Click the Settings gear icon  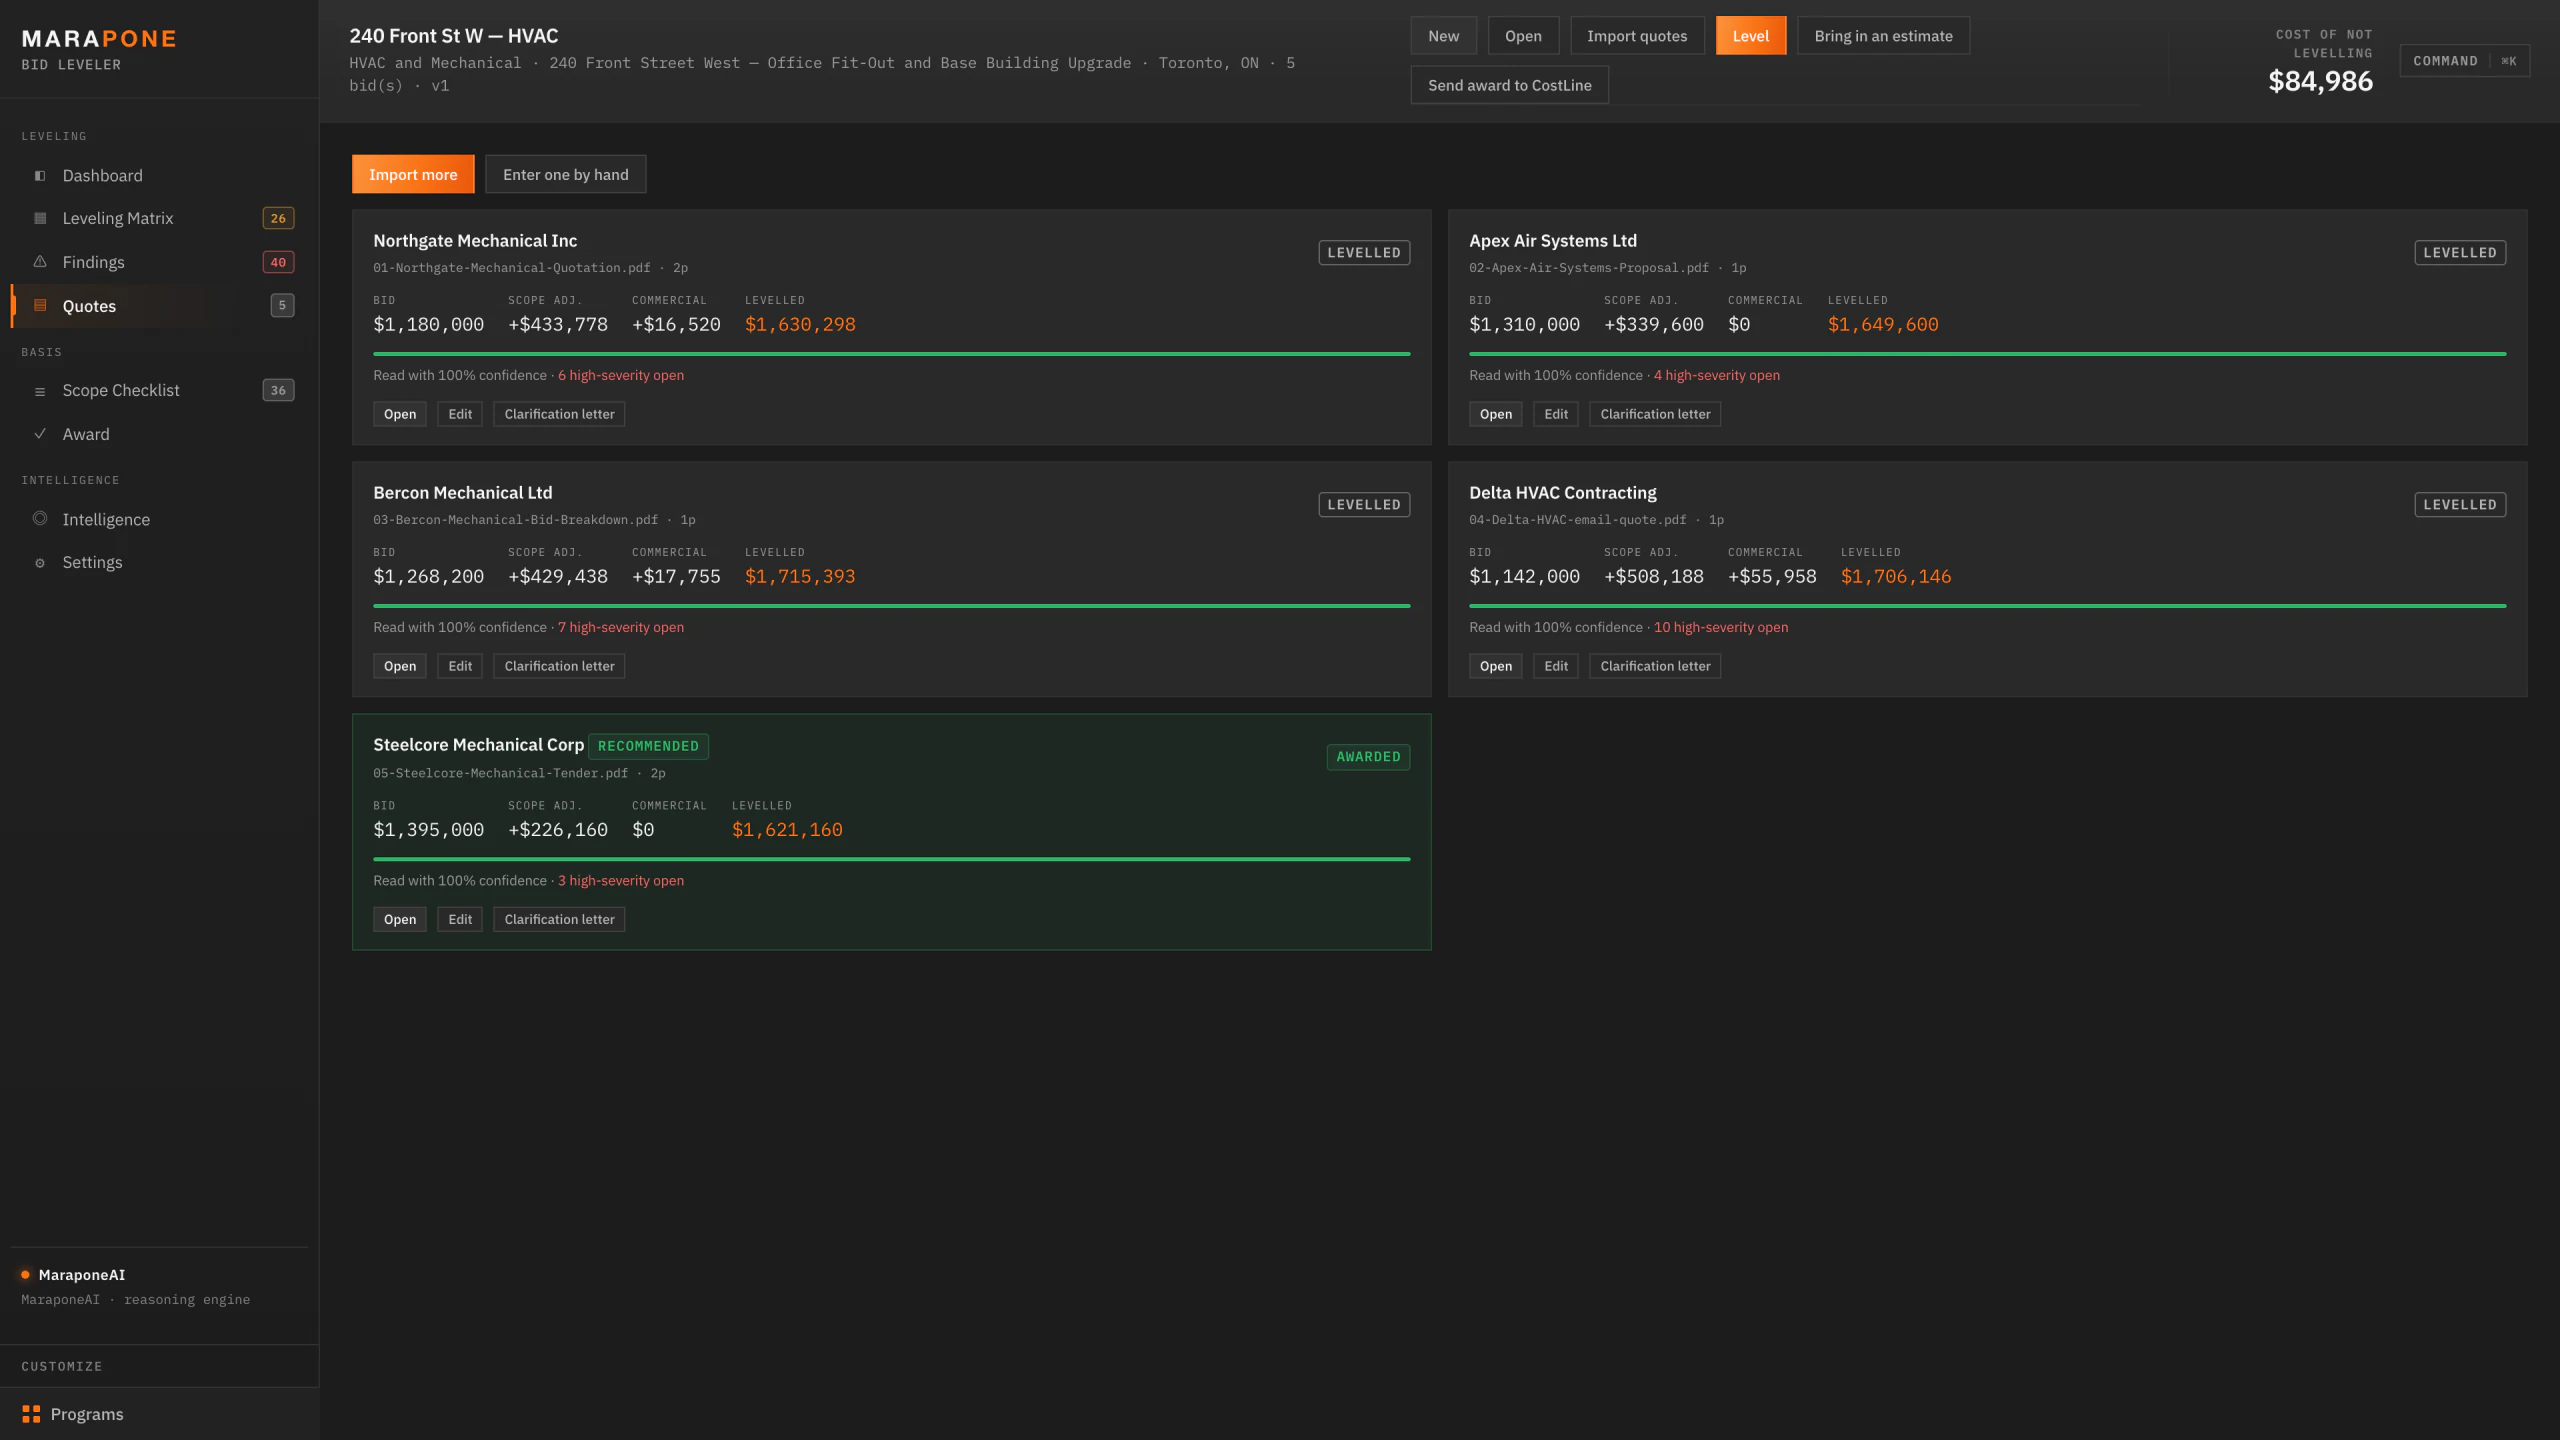[x=40, y=563]
